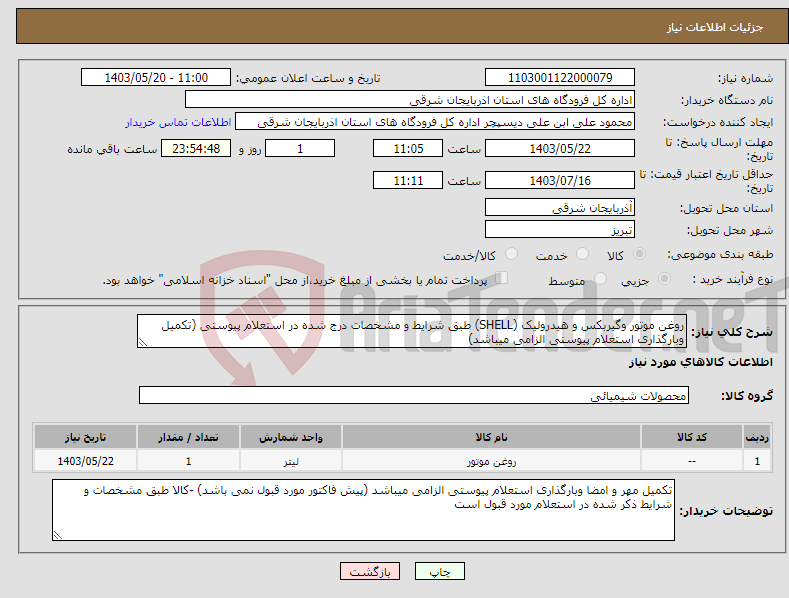Open اطلاعات تماس خریدار contact link
The width and height of the screenshot is (789, 598).
pos(178,122)
